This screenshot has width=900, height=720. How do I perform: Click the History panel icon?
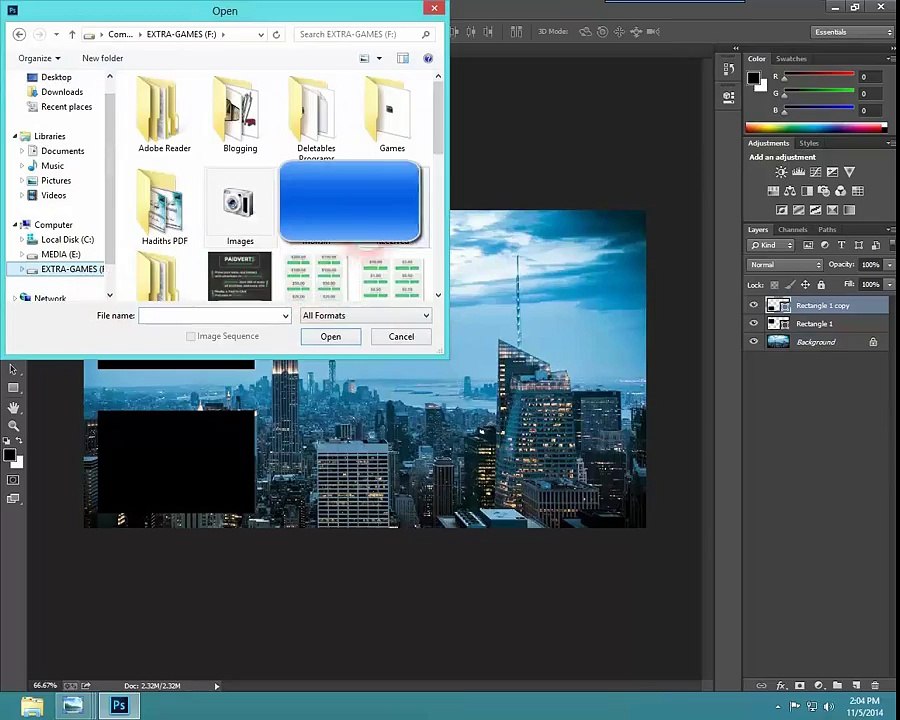[728, 69]
